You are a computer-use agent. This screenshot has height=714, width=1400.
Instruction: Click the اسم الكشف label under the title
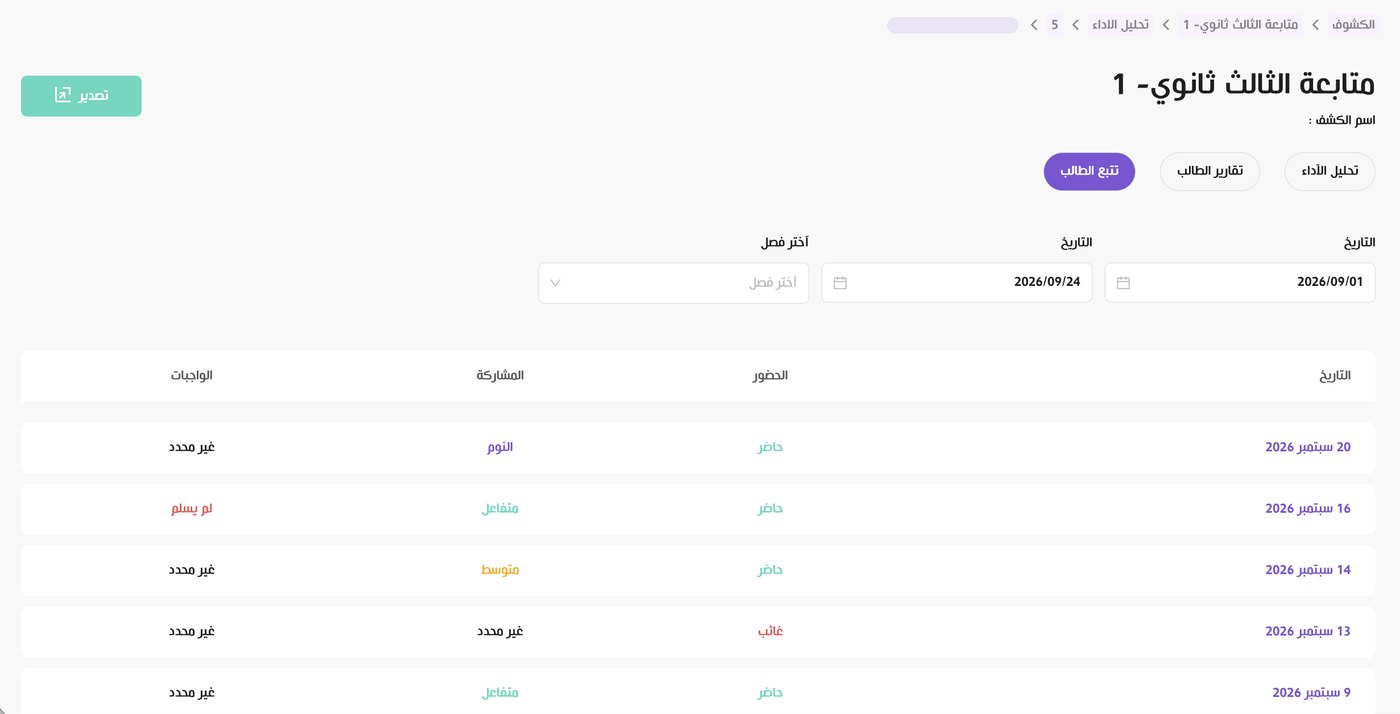tap(1342, 121)
